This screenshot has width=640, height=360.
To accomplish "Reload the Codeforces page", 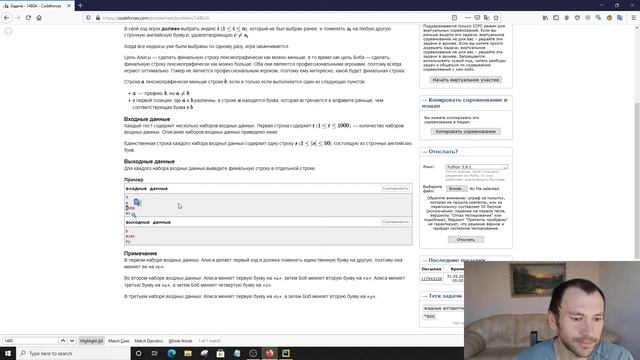I will pos(28,18).
